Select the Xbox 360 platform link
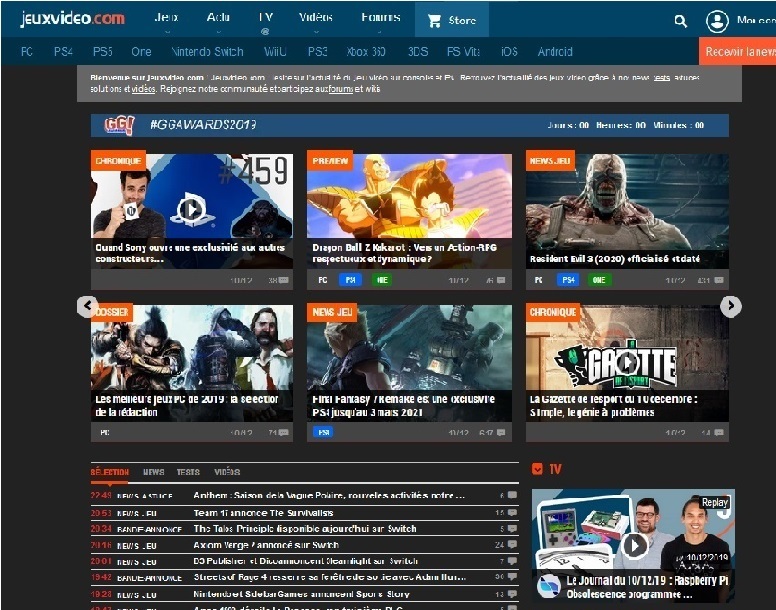 366,51
